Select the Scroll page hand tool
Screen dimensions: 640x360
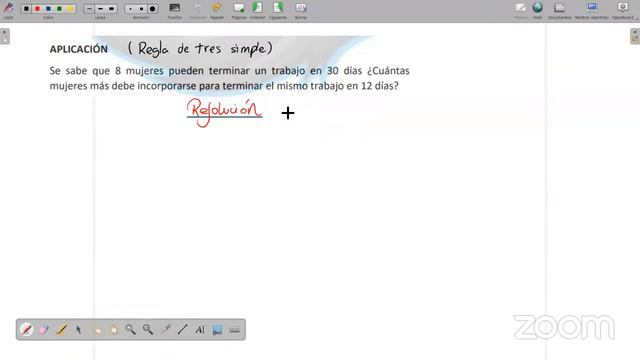113,330
